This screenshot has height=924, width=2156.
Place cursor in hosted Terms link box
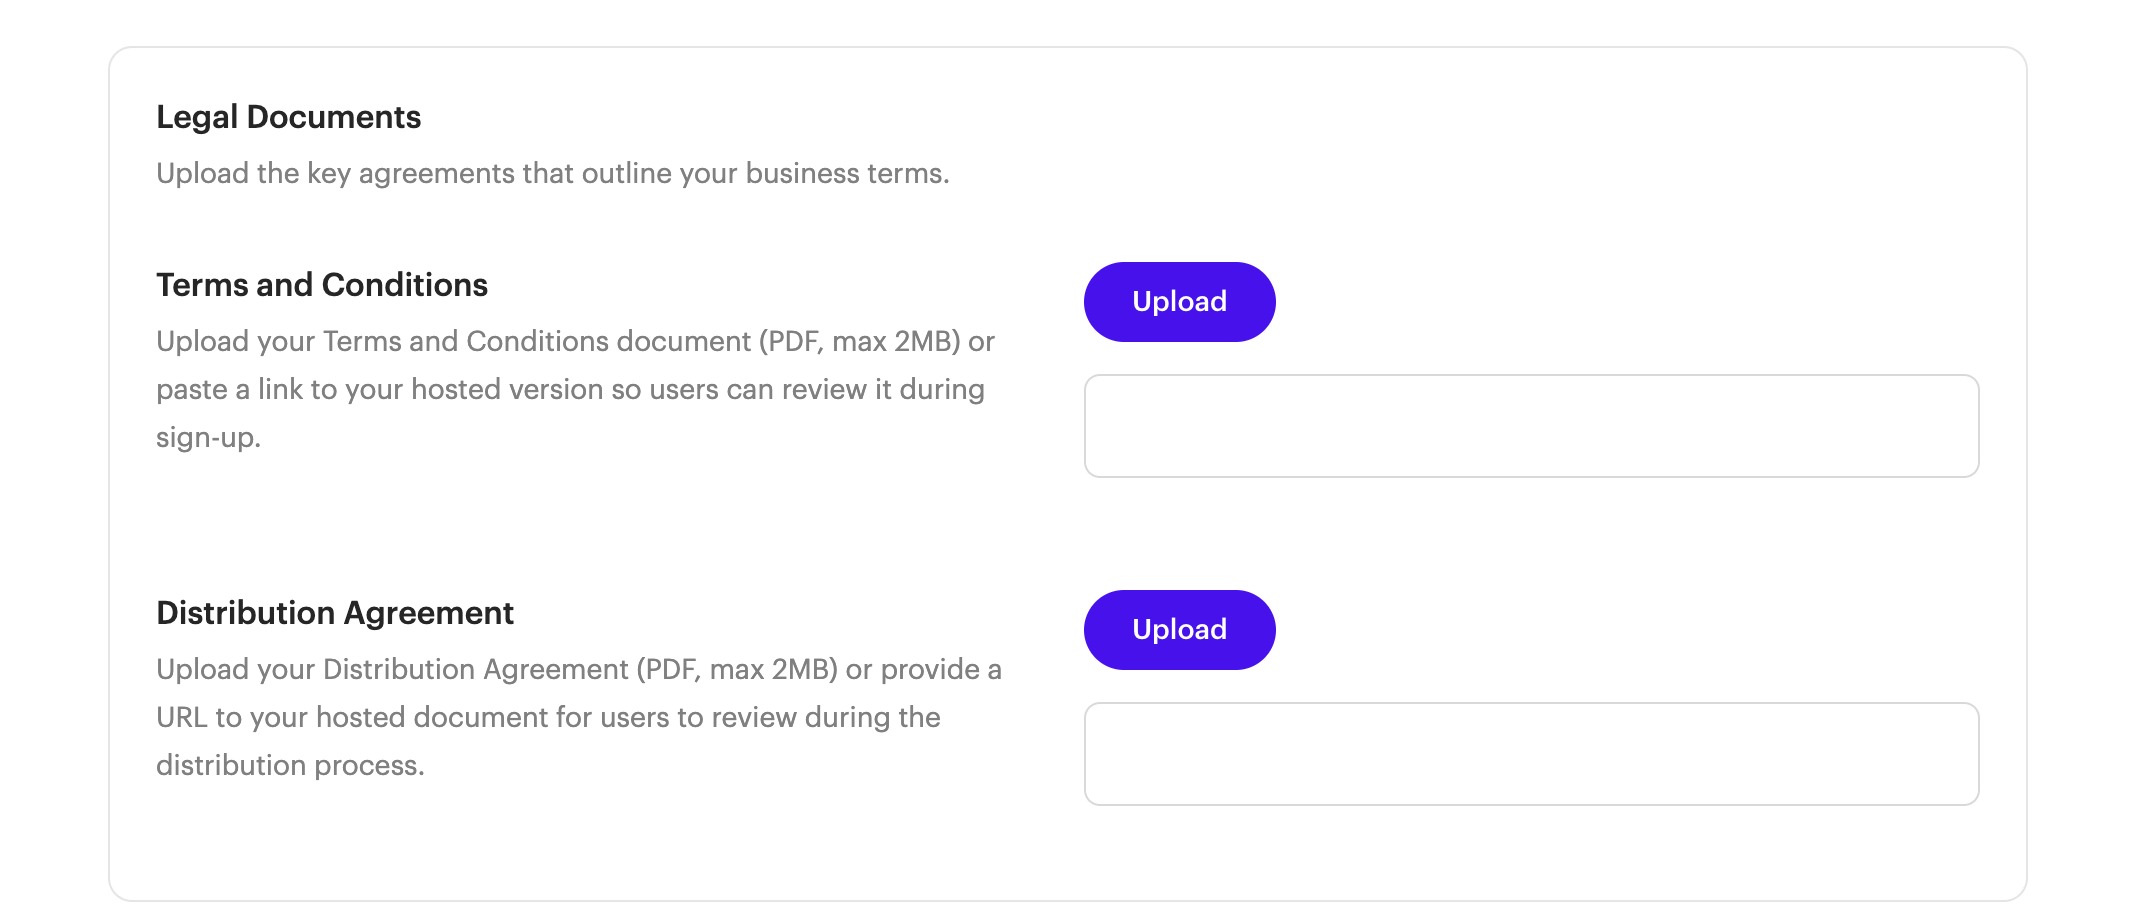[1531, 426]
